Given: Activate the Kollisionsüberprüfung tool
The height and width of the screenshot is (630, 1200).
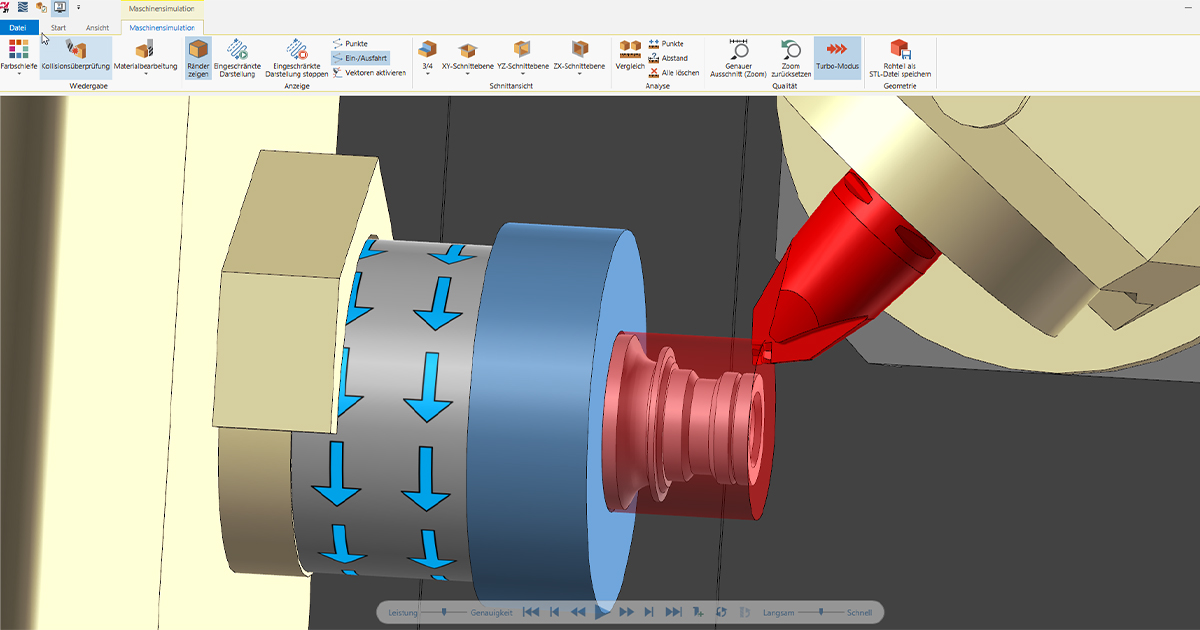Looking at the screenshot, I should click(76, 56).
